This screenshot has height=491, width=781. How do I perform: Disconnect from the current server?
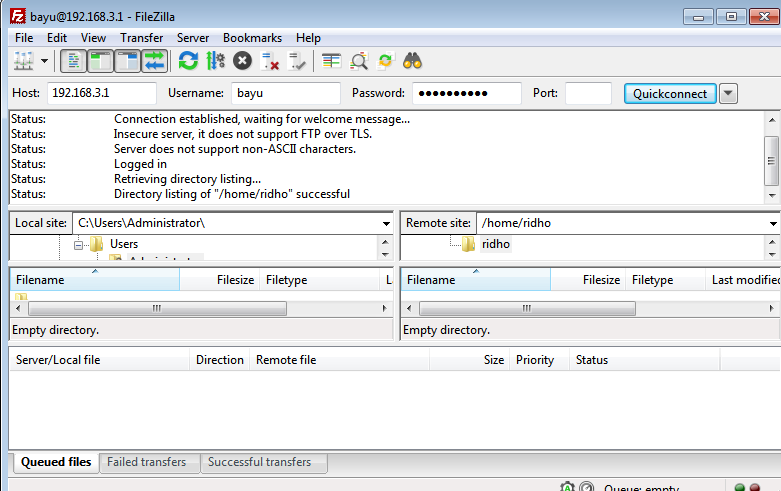click(x=269, y=61)
